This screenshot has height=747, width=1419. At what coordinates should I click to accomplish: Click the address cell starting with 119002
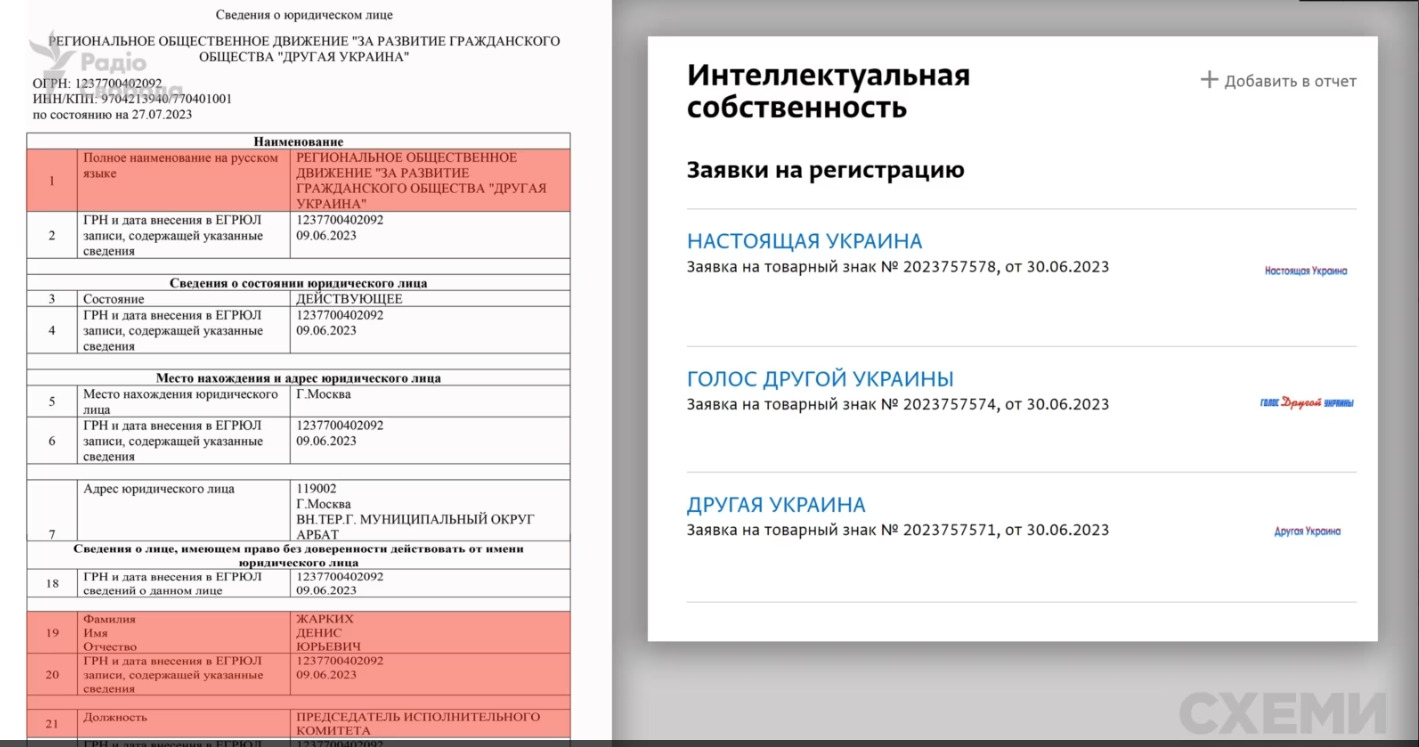coord(432,511)
